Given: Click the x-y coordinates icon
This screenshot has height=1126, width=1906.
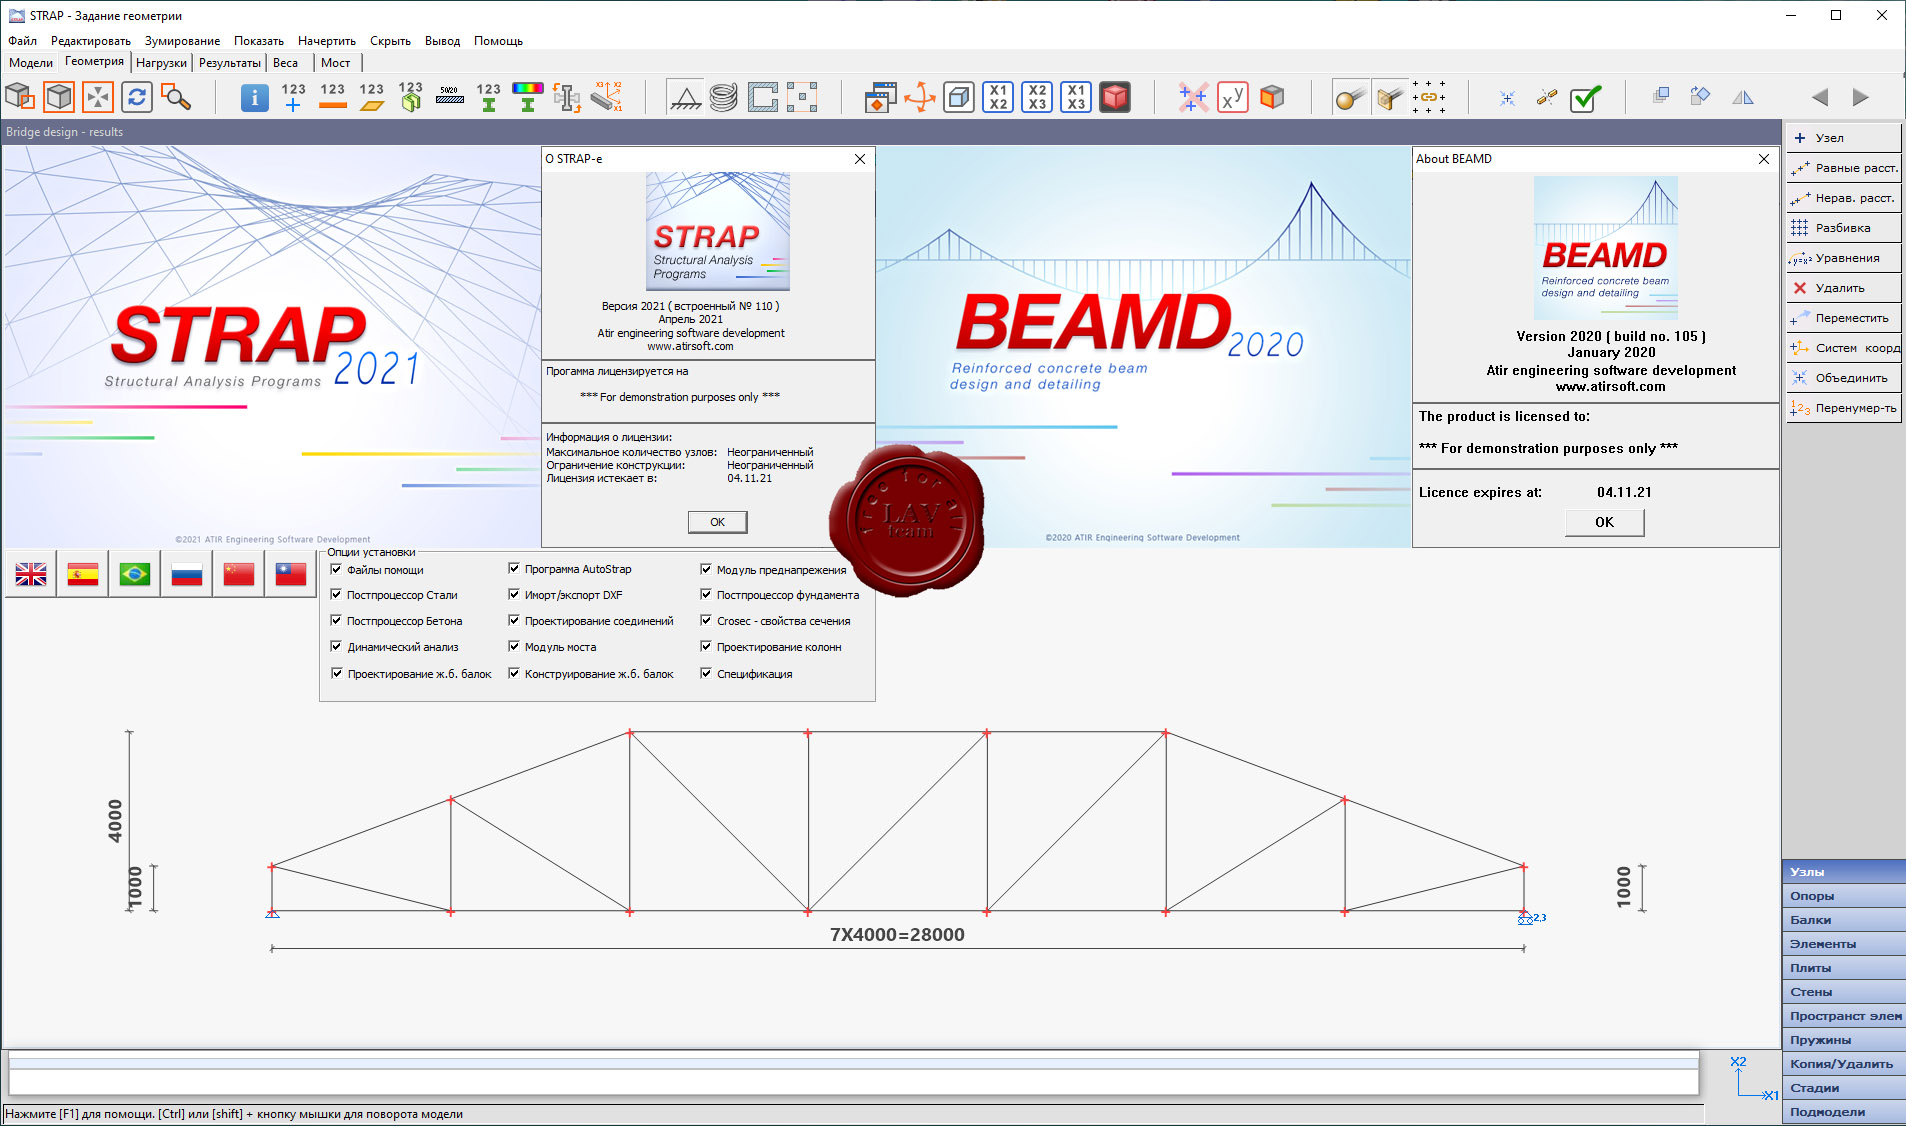Looking at the screenshot, I should click(1233, 97).
